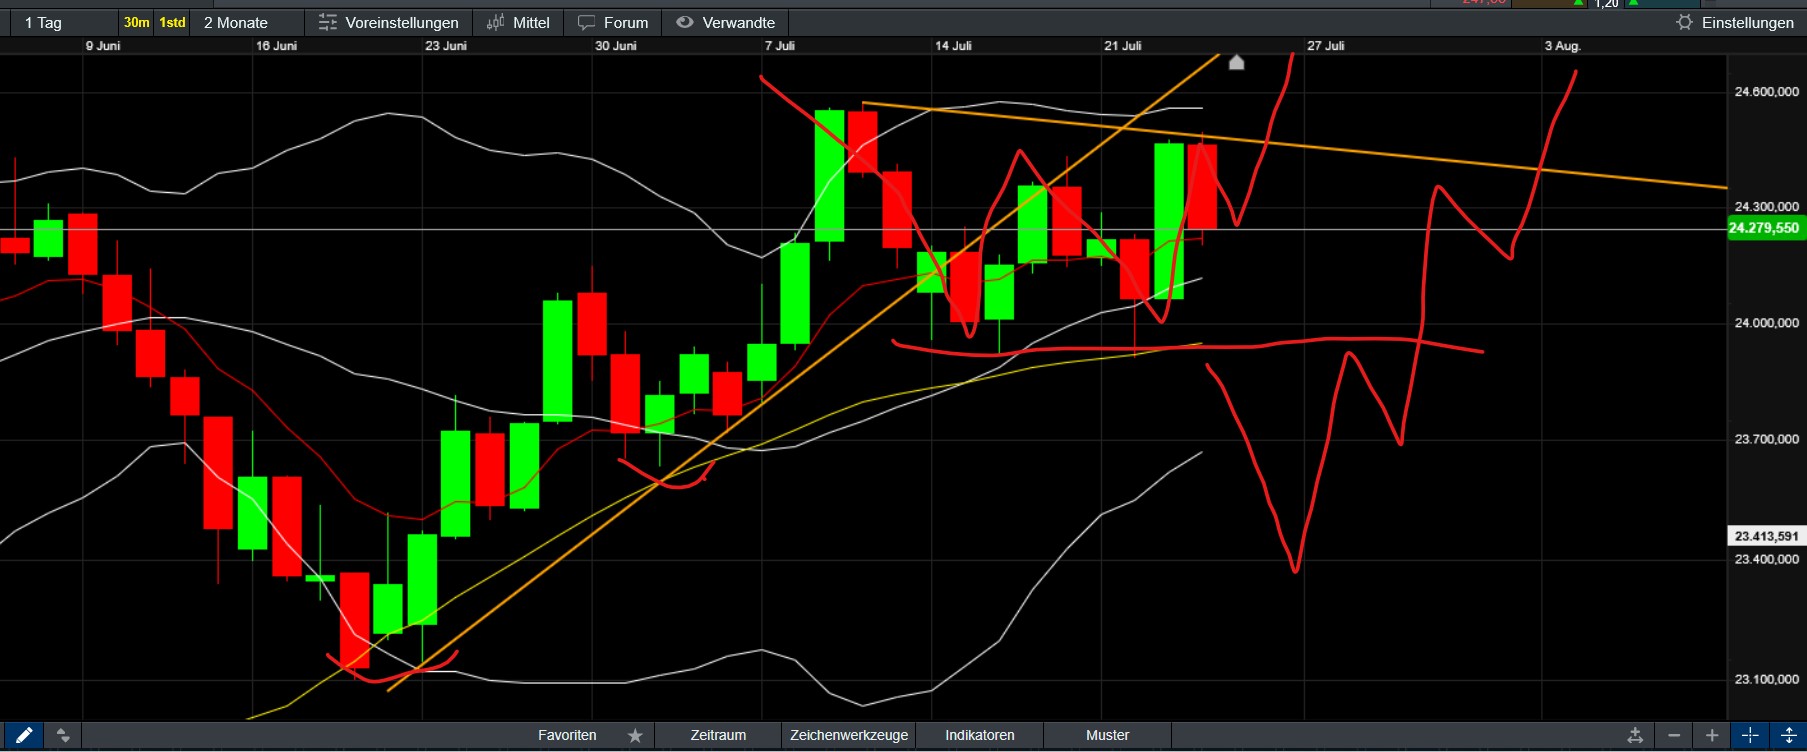Toggle the crosshair cursor icon
Screen dimensions: 1807x752
(x=1750, y=736)
